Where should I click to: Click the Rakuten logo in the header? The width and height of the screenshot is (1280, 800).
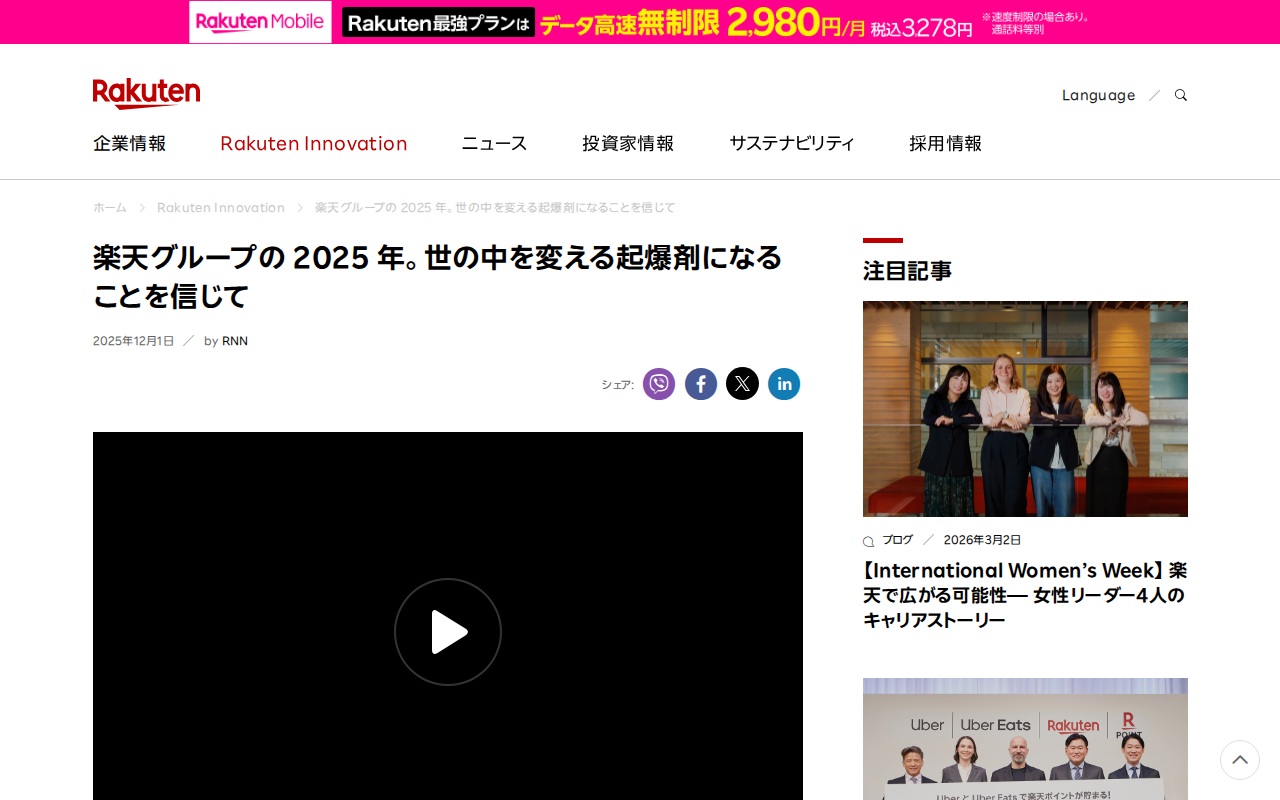point(146,92)
